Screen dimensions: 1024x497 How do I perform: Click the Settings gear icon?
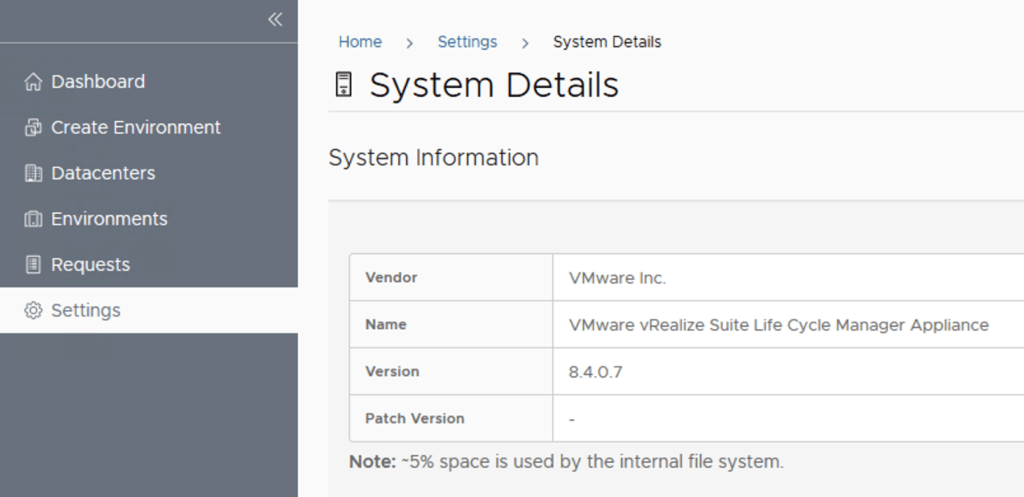click(x=33, y=311)
